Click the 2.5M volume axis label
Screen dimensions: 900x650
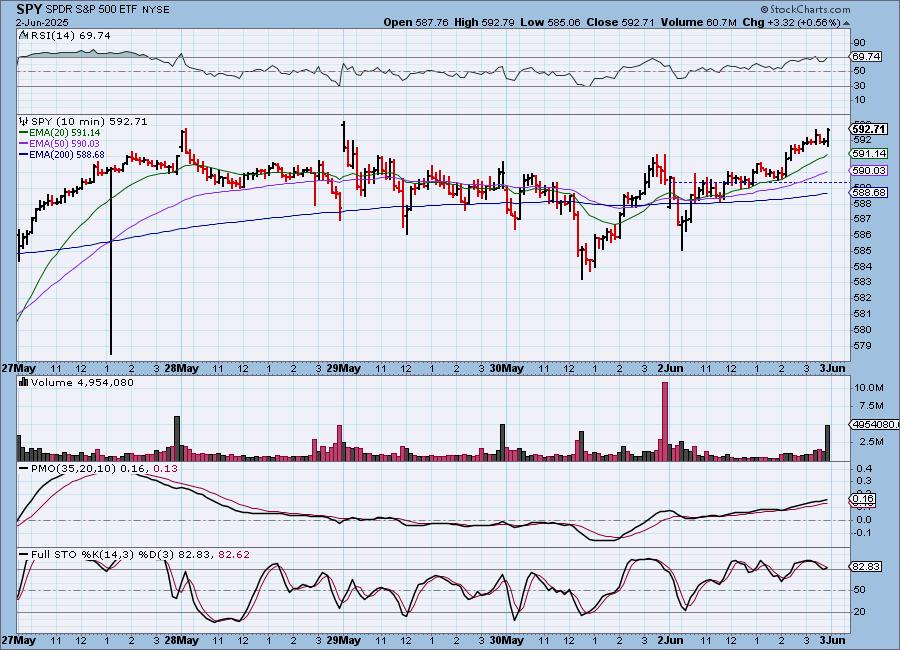[x=871, y=442]
